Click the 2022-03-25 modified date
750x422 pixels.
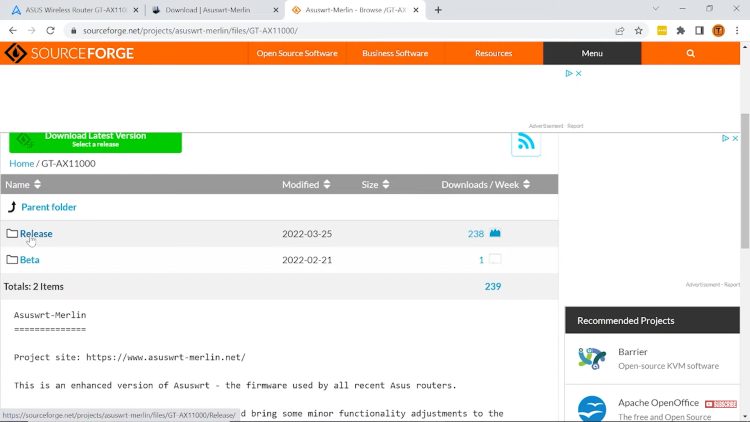(307, 233)
